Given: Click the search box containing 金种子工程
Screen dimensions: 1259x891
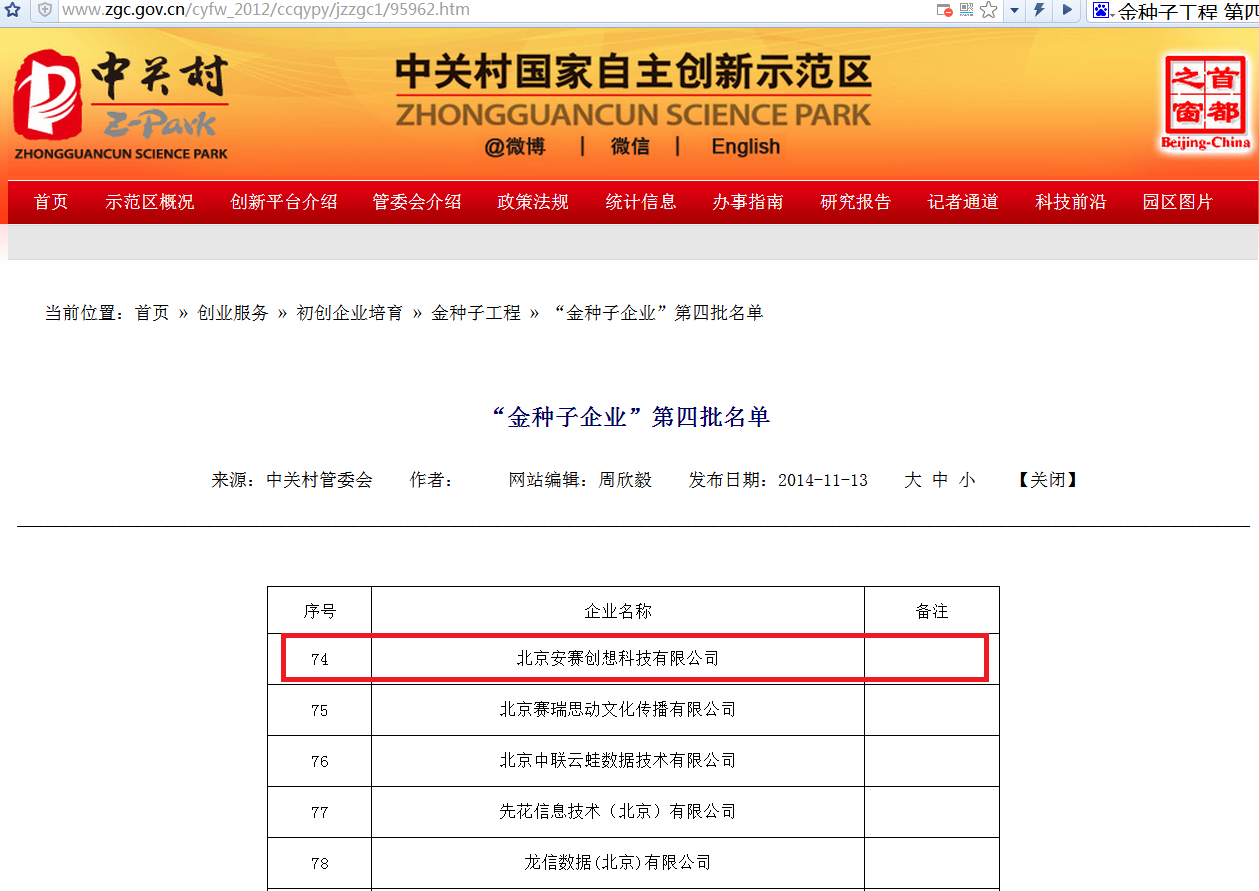Looking at the screenshot, I should [x=1187, y=11].
